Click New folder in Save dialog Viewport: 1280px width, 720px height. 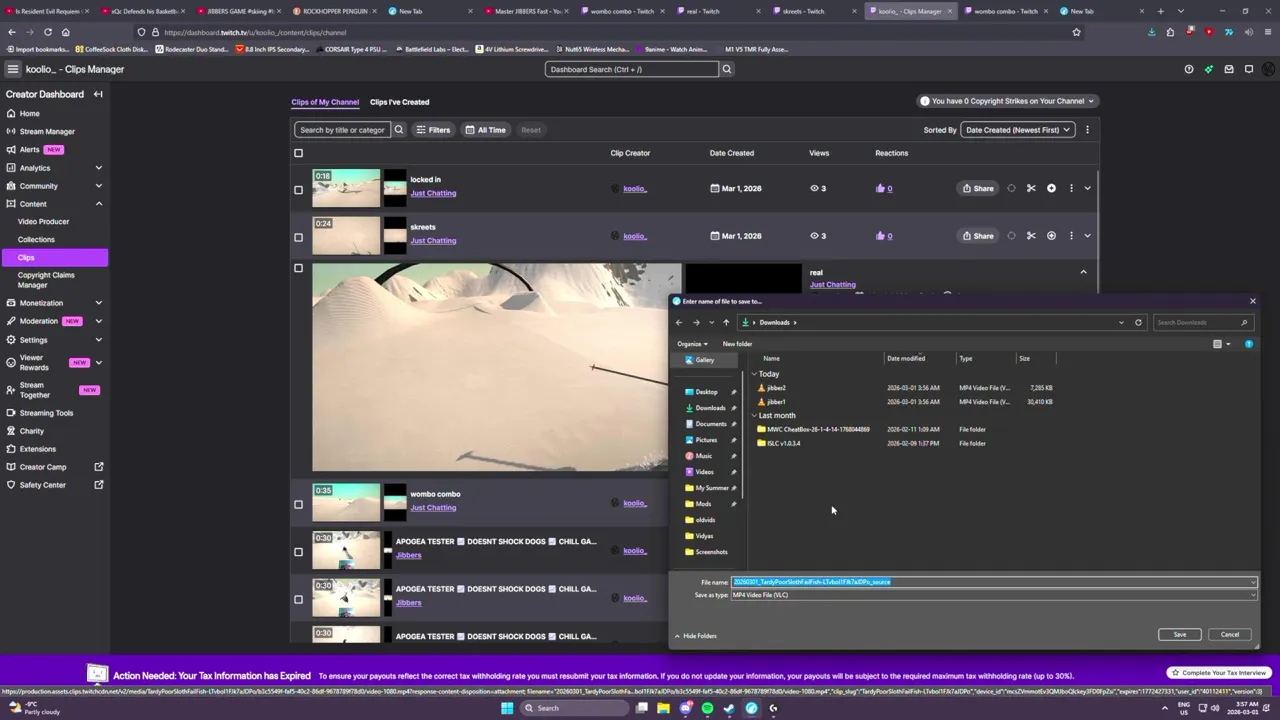tap(737, 344)
